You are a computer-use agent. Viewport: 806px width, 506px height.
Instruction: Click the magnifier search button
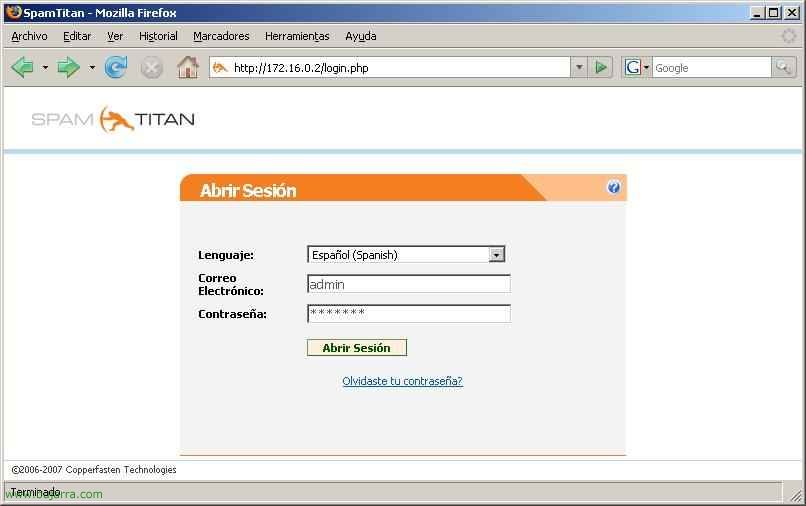click(x=784, y=67)
